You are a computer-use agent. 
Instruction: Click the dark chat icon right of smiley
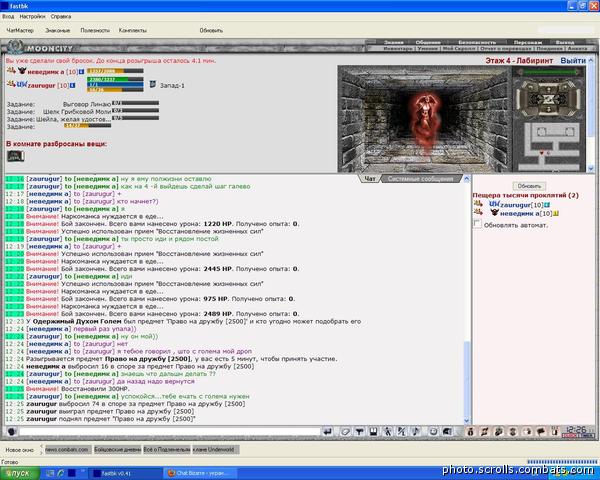447,432
